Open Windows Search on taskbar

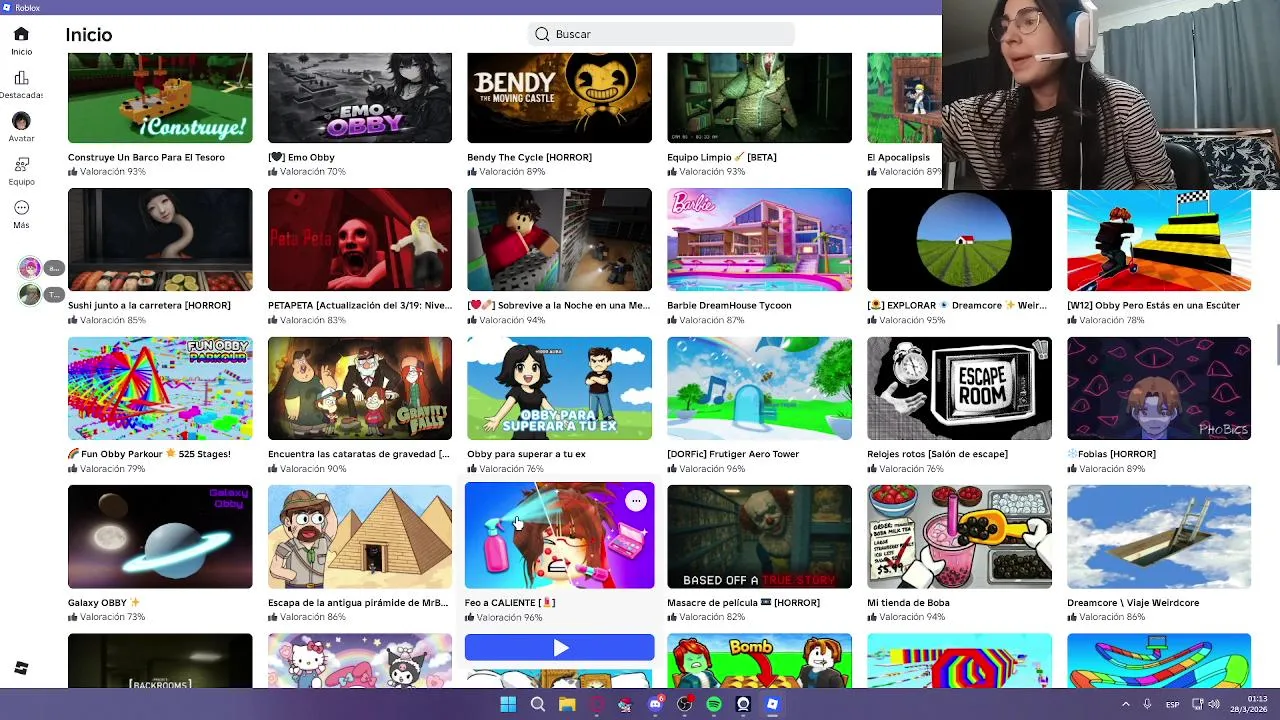pos(538,704)
